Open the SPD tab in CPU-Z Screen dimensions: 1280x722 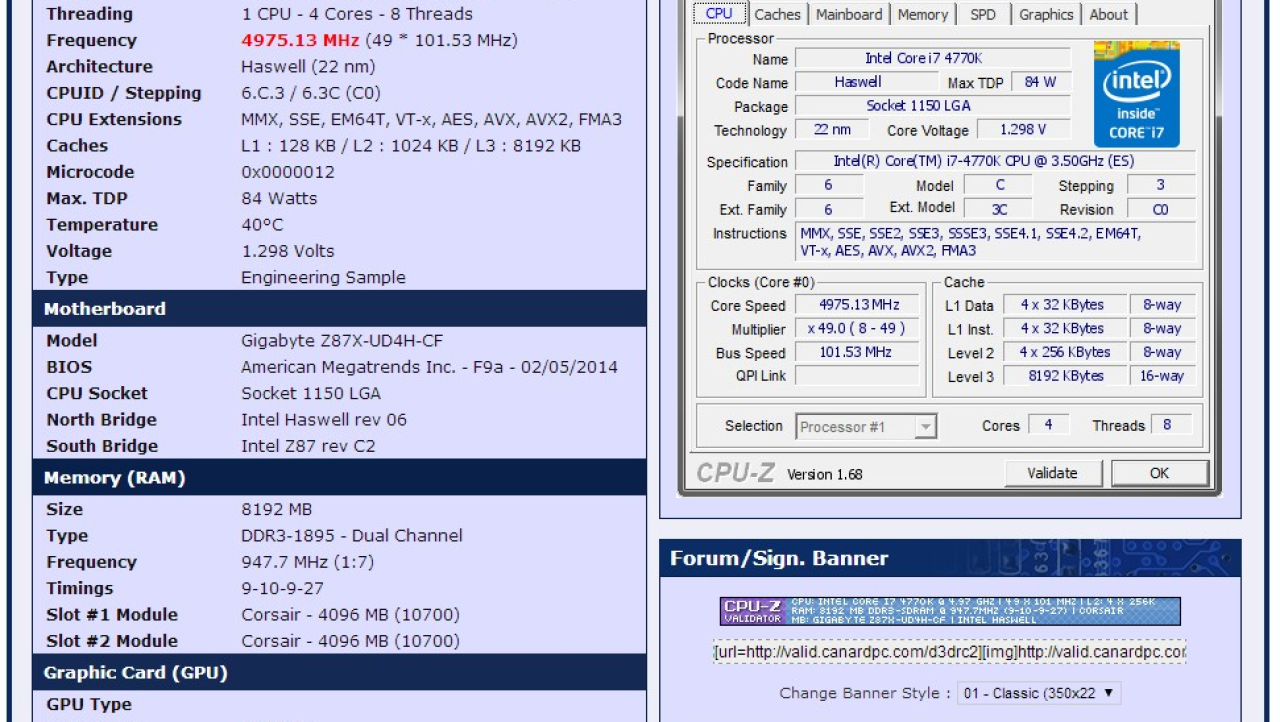(x=983, y=14)
